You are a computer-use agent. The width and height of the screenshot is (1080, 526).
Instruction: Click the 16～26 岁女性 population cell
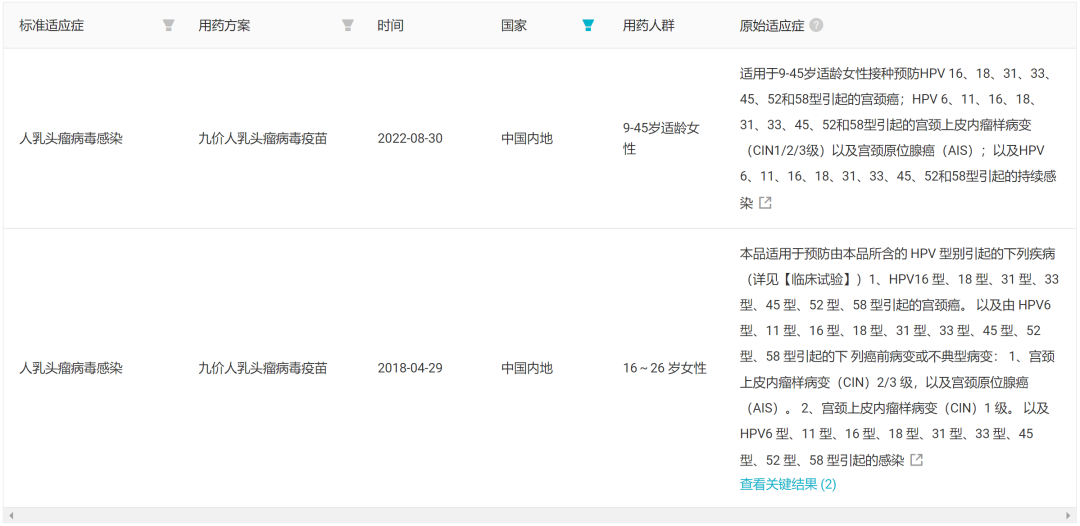coord(665,368)
